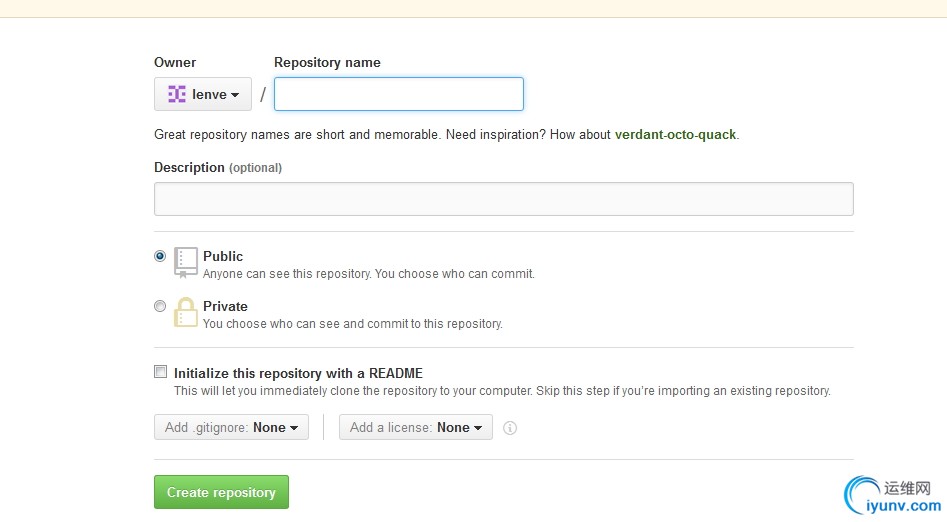Click the lenve owner identicon avatar
947x522 pixels.
(x=177, y=94)
